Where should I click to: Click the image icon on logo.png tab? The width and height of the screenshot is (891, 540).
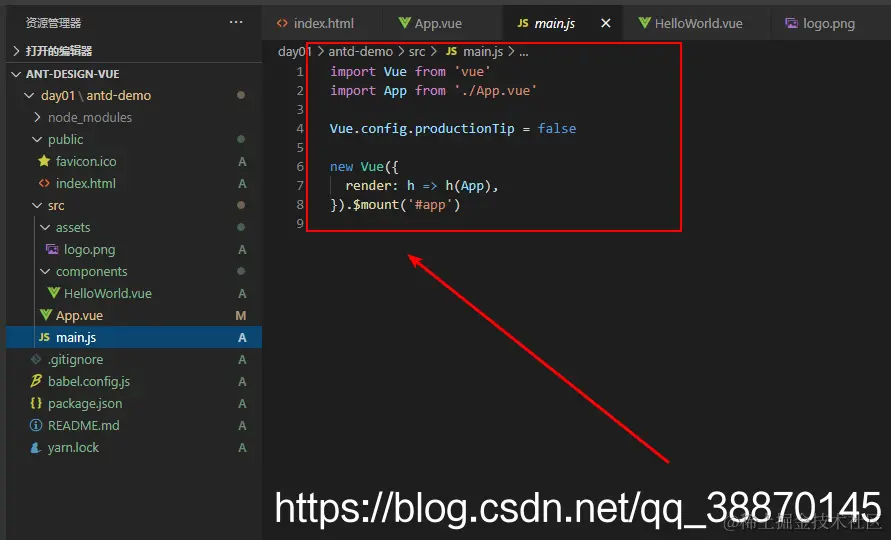(x=791, y=23)
